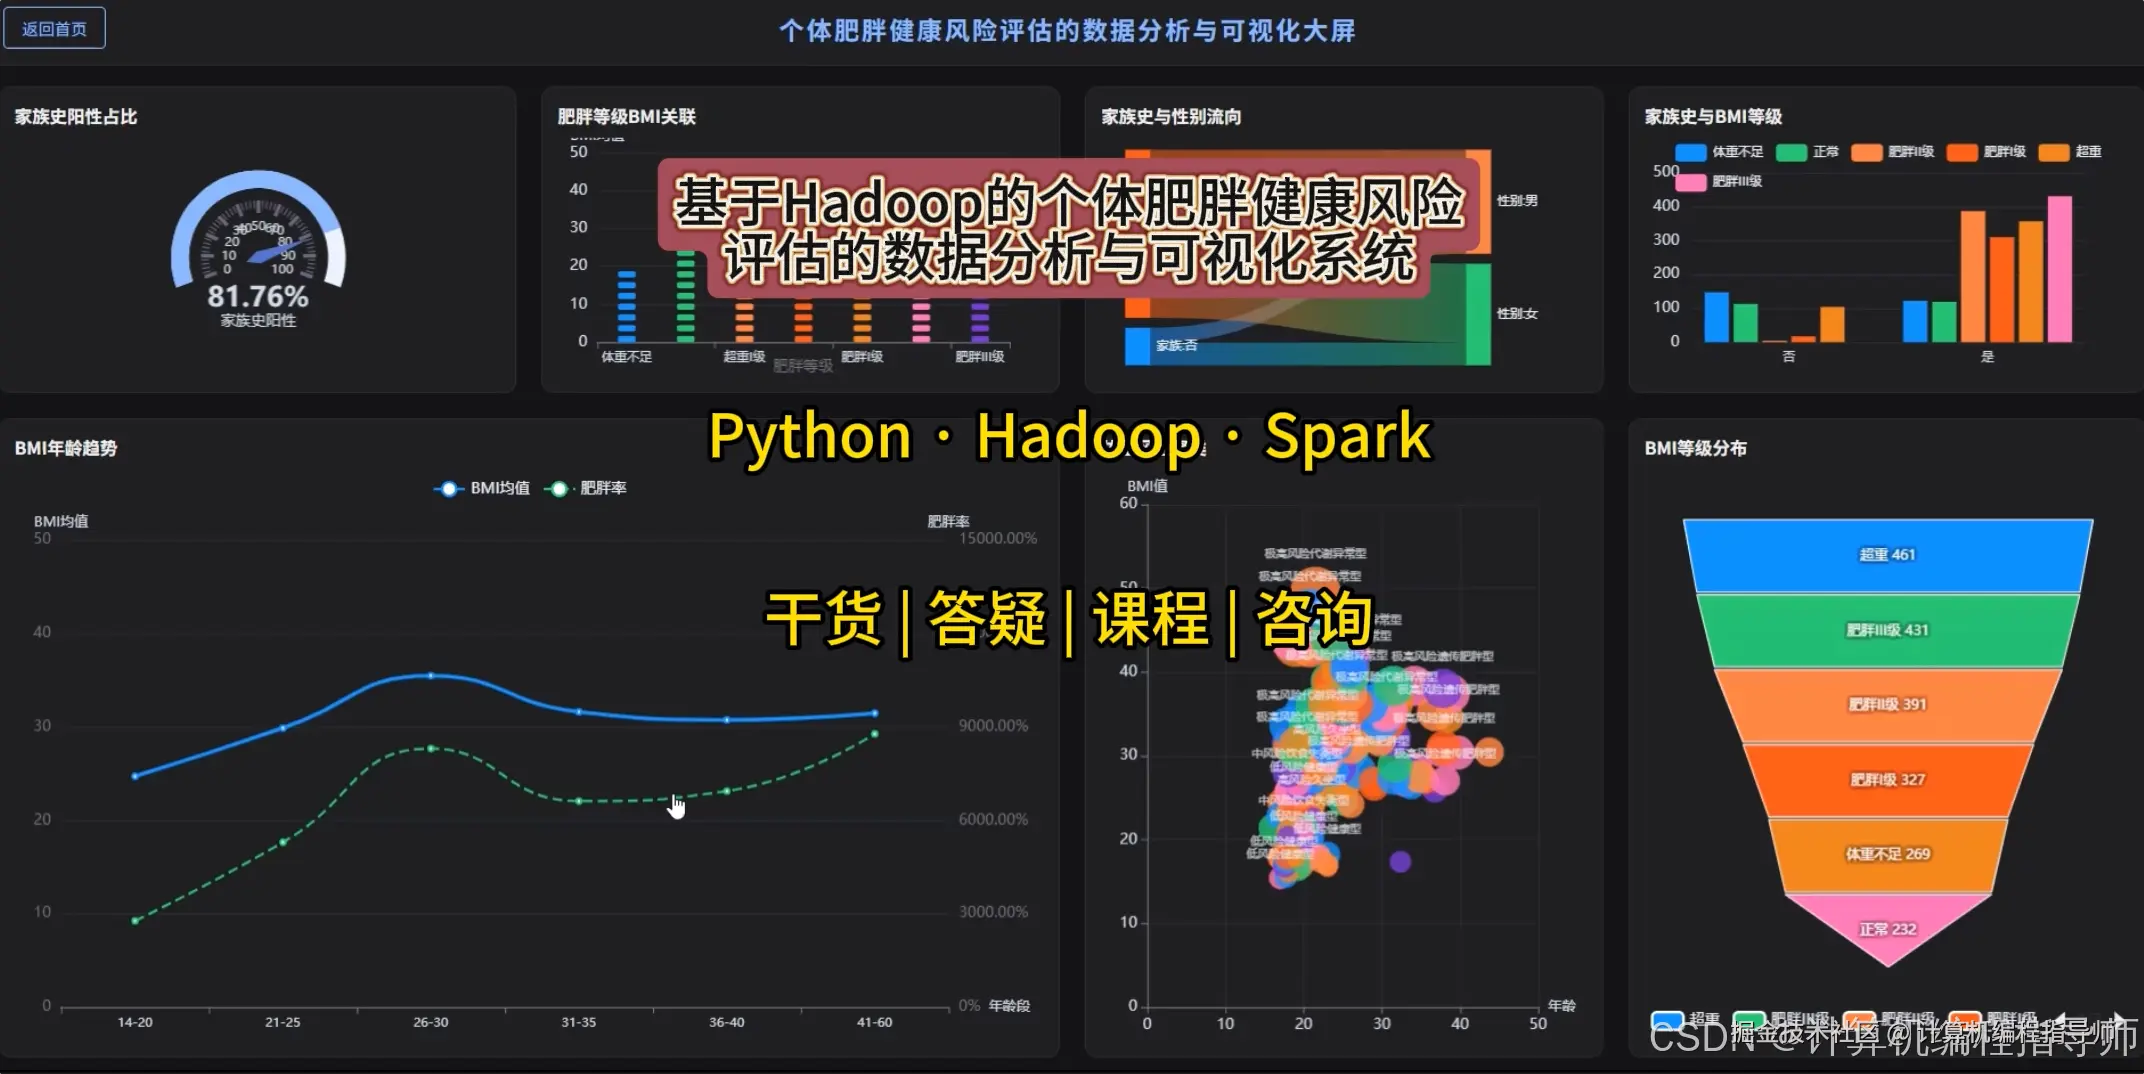Click the purple striped bar above 肥胖III级
Viewport: 2144px width, 1074px height.
980,322
